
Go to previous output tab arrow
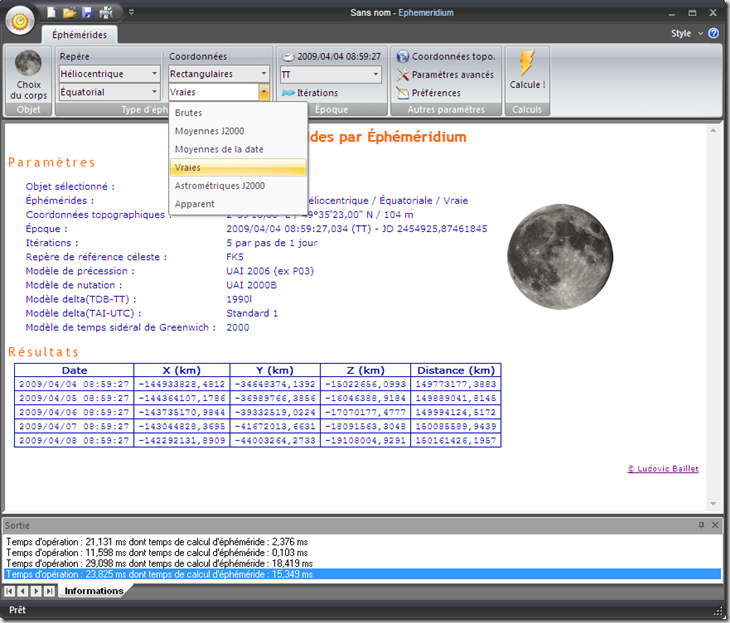(x=22, y=591)
